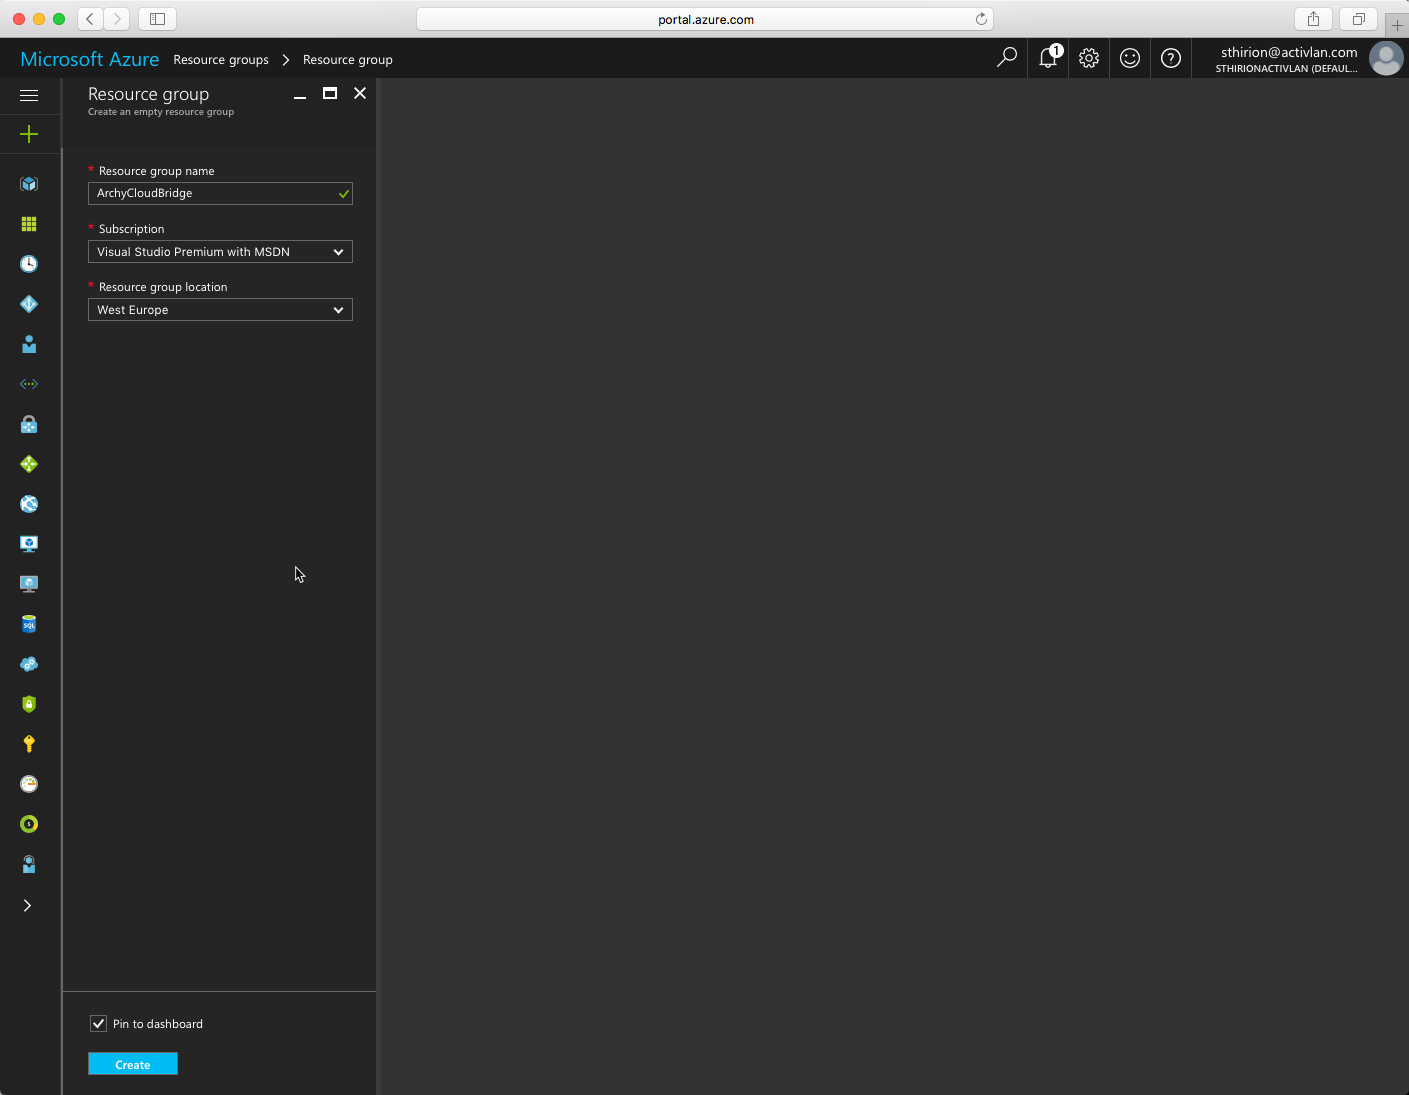Click the Safari share icon
This screenshot has height=1095, width=1409.
tap(1313, 18)
